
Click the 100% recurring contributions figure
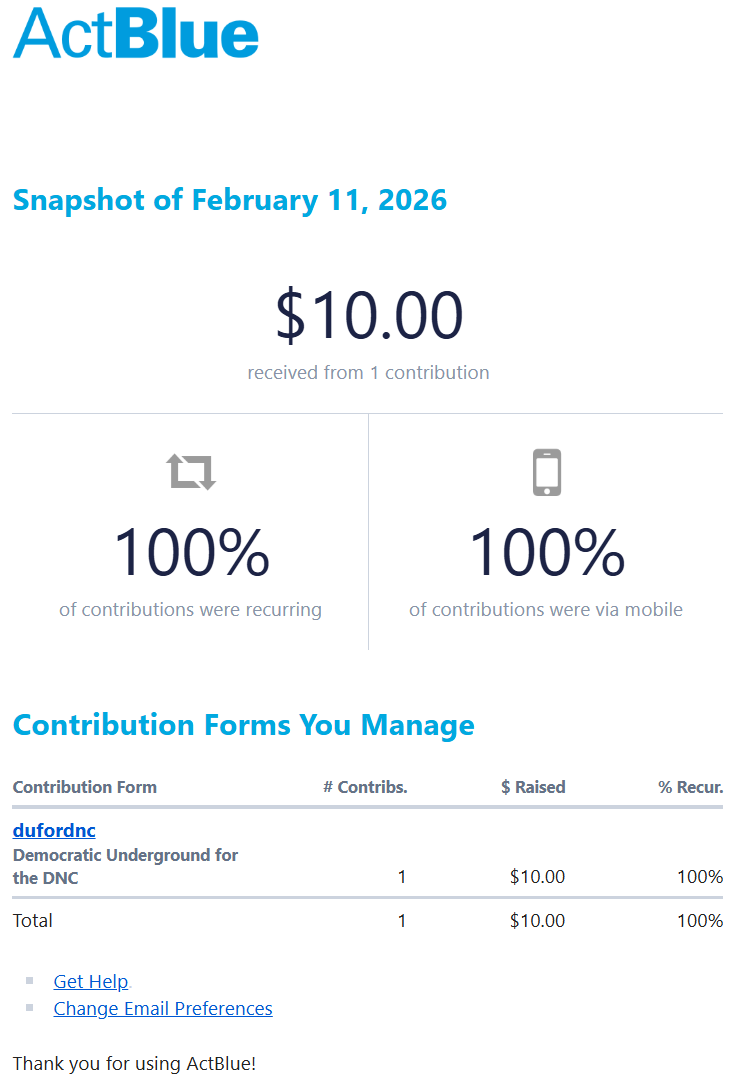coord(191,553)
